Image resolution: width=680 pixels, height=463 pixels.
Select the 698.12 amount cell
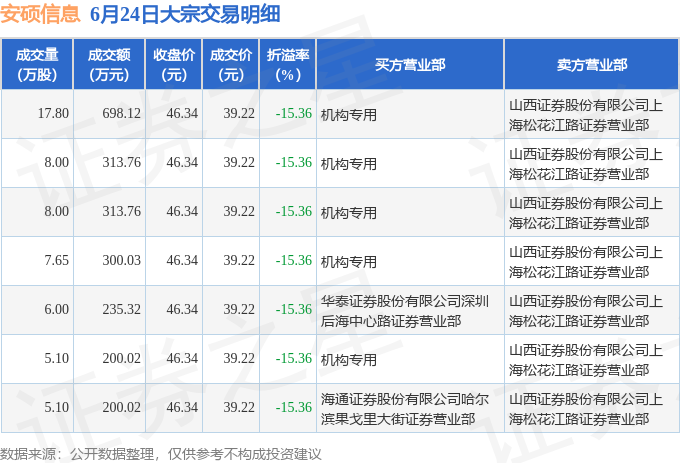point(109,114)
